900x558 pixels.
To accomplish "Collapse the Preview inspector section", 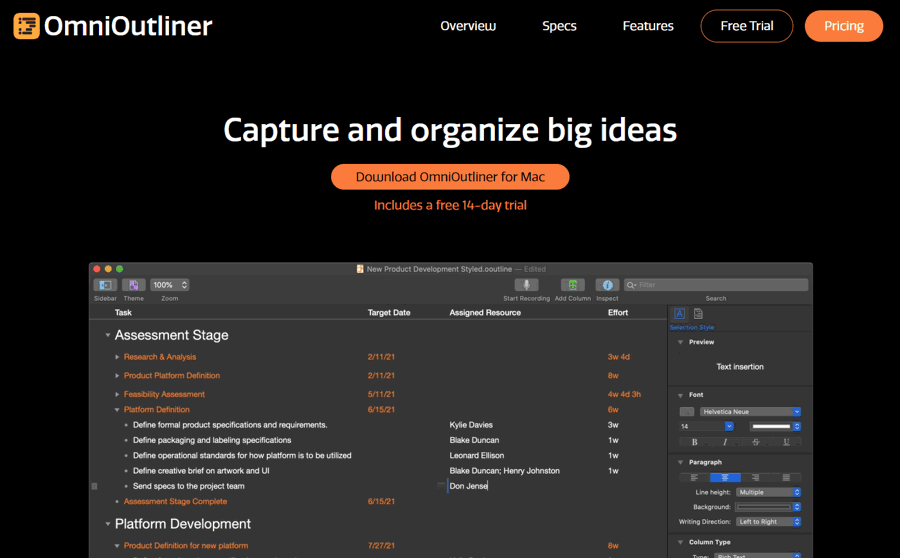I will tap(681, 342).
